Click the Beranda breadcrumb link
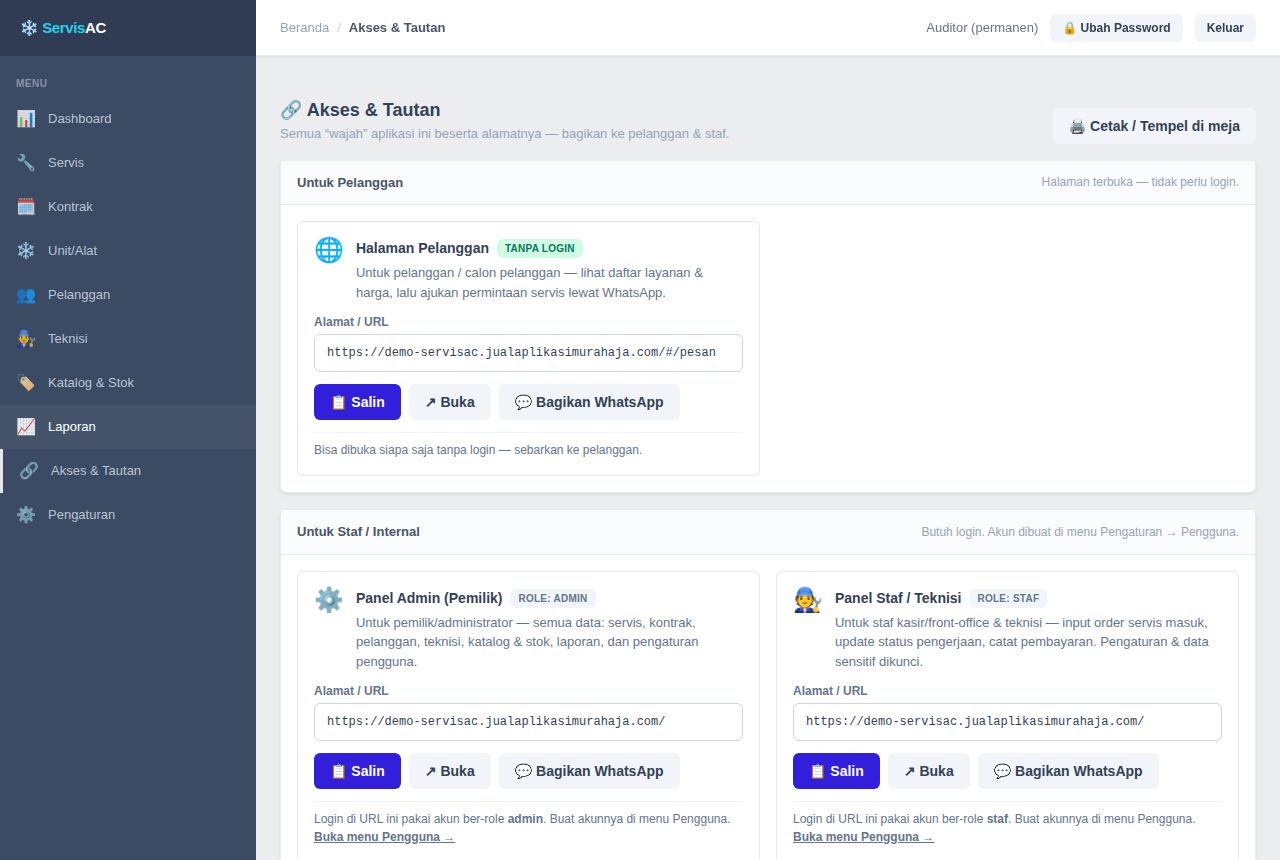Image resolution: width=1280 pixels, height=860 pixels. tap(304, 28)
